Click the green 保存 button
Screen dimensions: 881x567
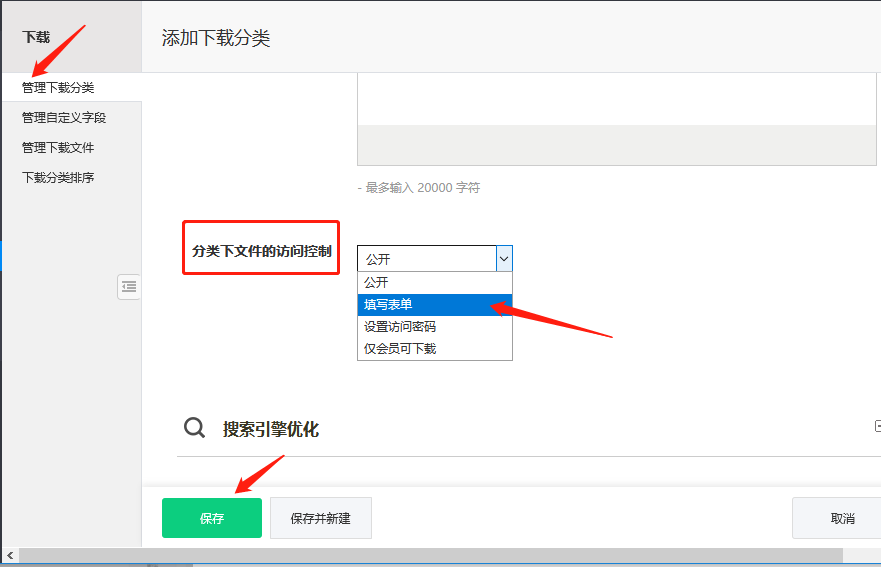click(212, 518)
